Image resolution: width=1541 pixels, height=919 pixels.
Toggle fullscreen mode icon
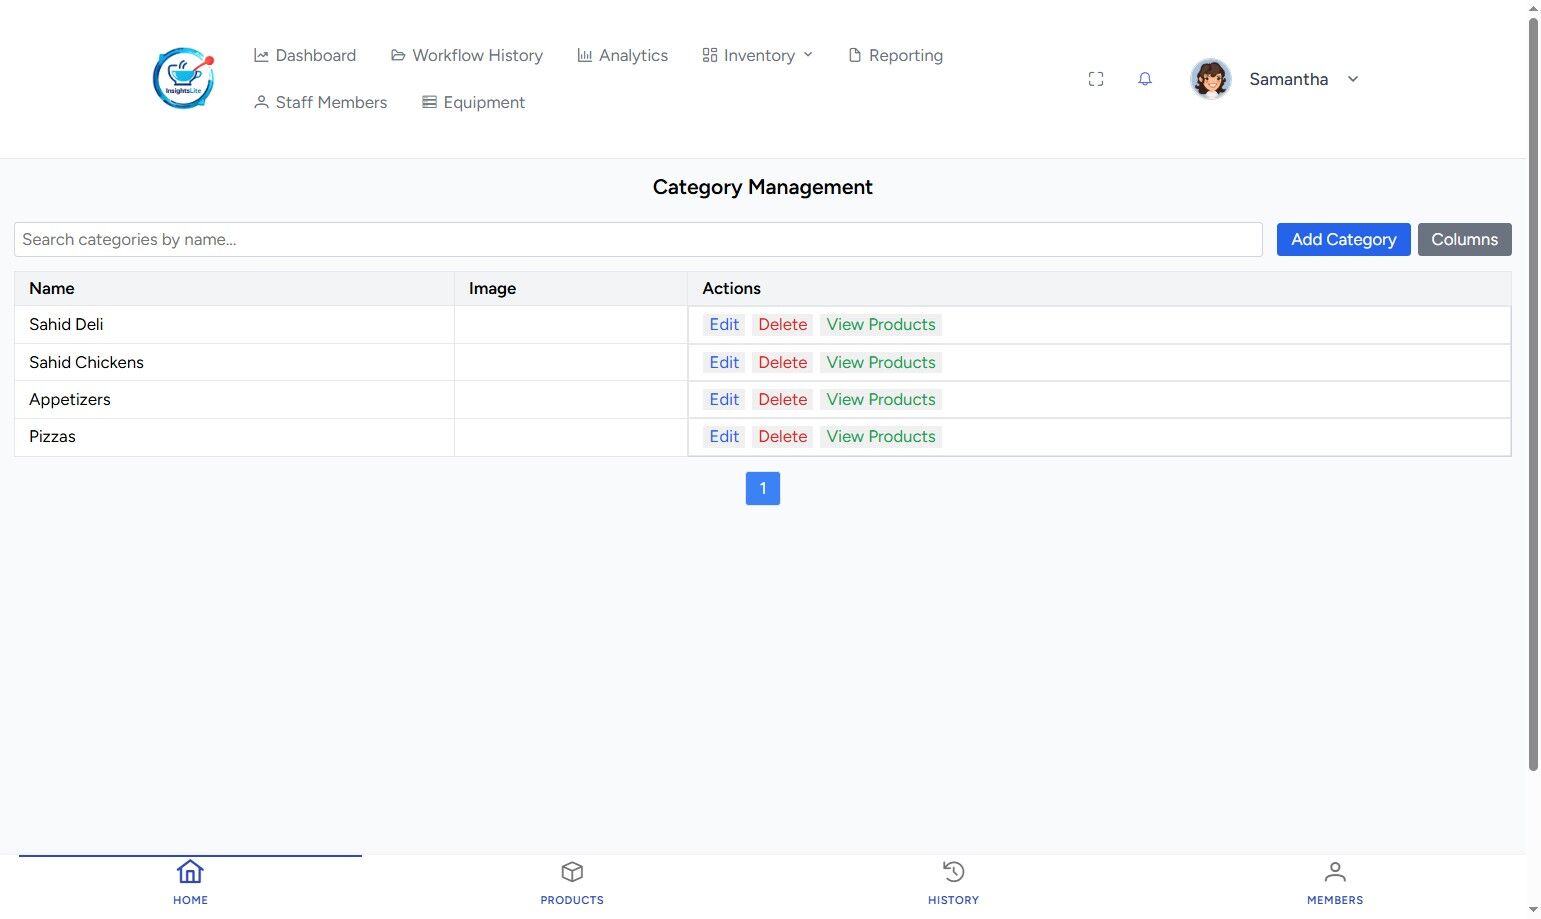[x=1096, y=79]
